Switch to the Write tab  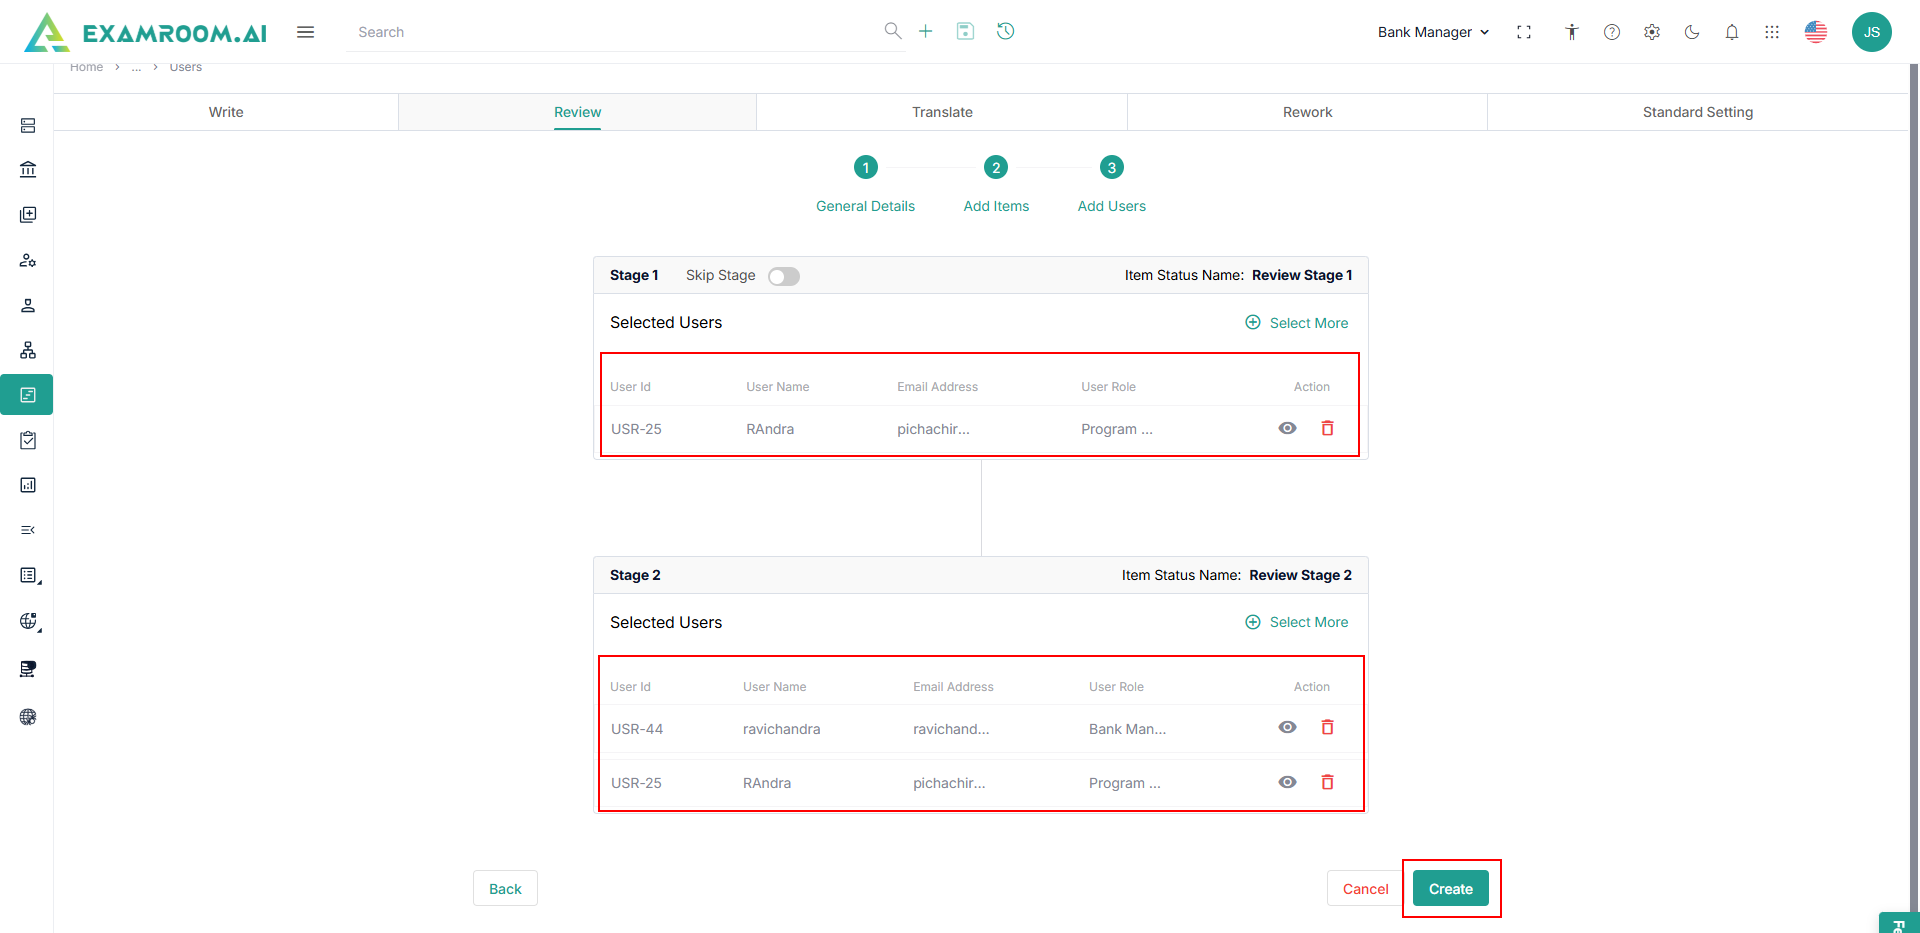click(226, 112)
